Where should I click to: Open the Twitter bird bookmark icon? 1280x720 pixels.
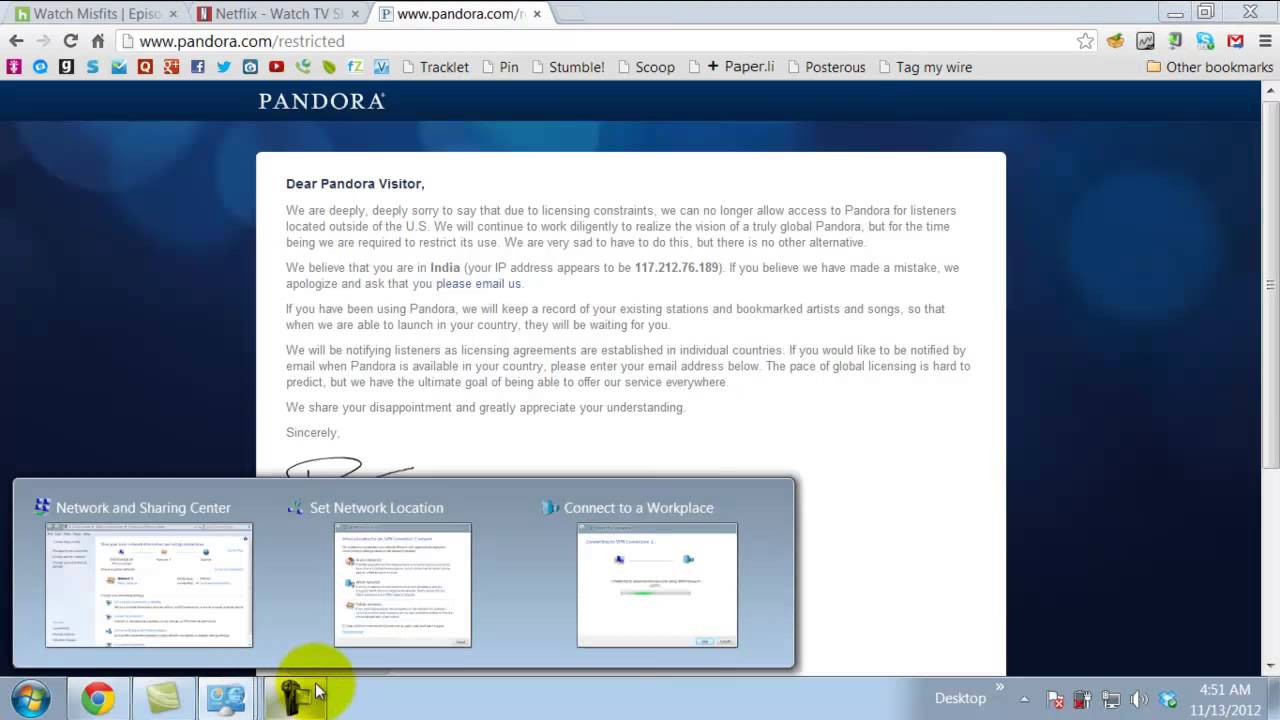coord(223,67)
